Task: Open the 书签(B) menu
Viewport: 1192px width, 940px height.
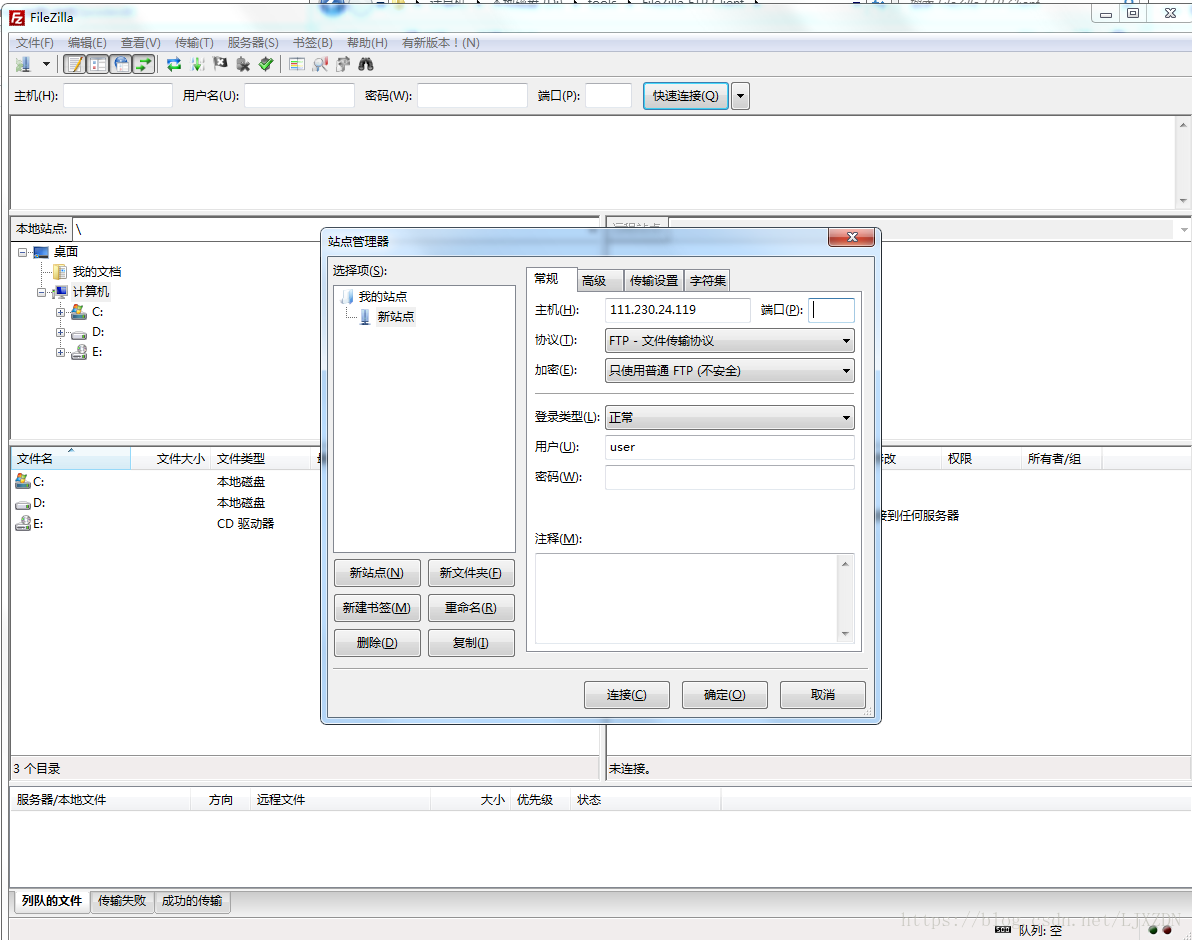Action: (x=313, y=43)
